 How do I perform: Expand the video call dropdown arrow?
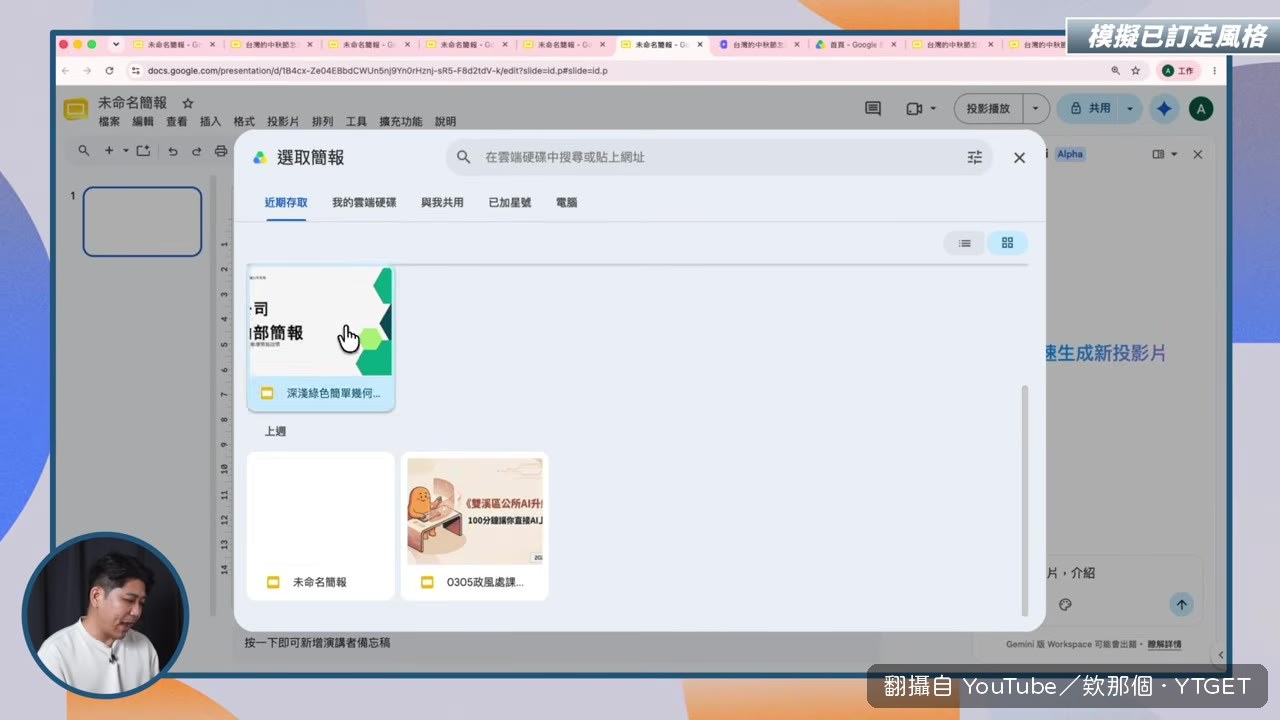click(933, 108)
